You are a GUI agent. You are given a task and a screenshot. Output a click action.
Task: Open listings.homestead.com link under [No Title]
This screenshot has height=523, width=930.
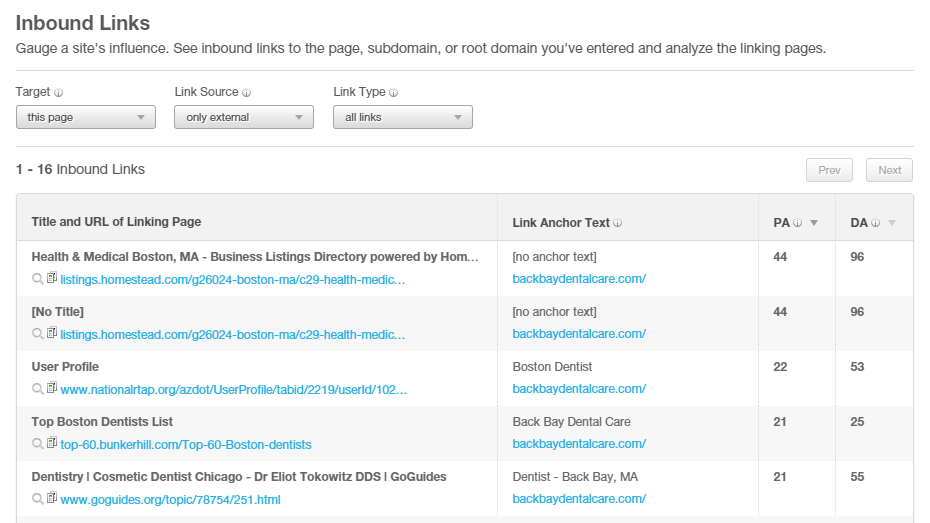(232, 335)
